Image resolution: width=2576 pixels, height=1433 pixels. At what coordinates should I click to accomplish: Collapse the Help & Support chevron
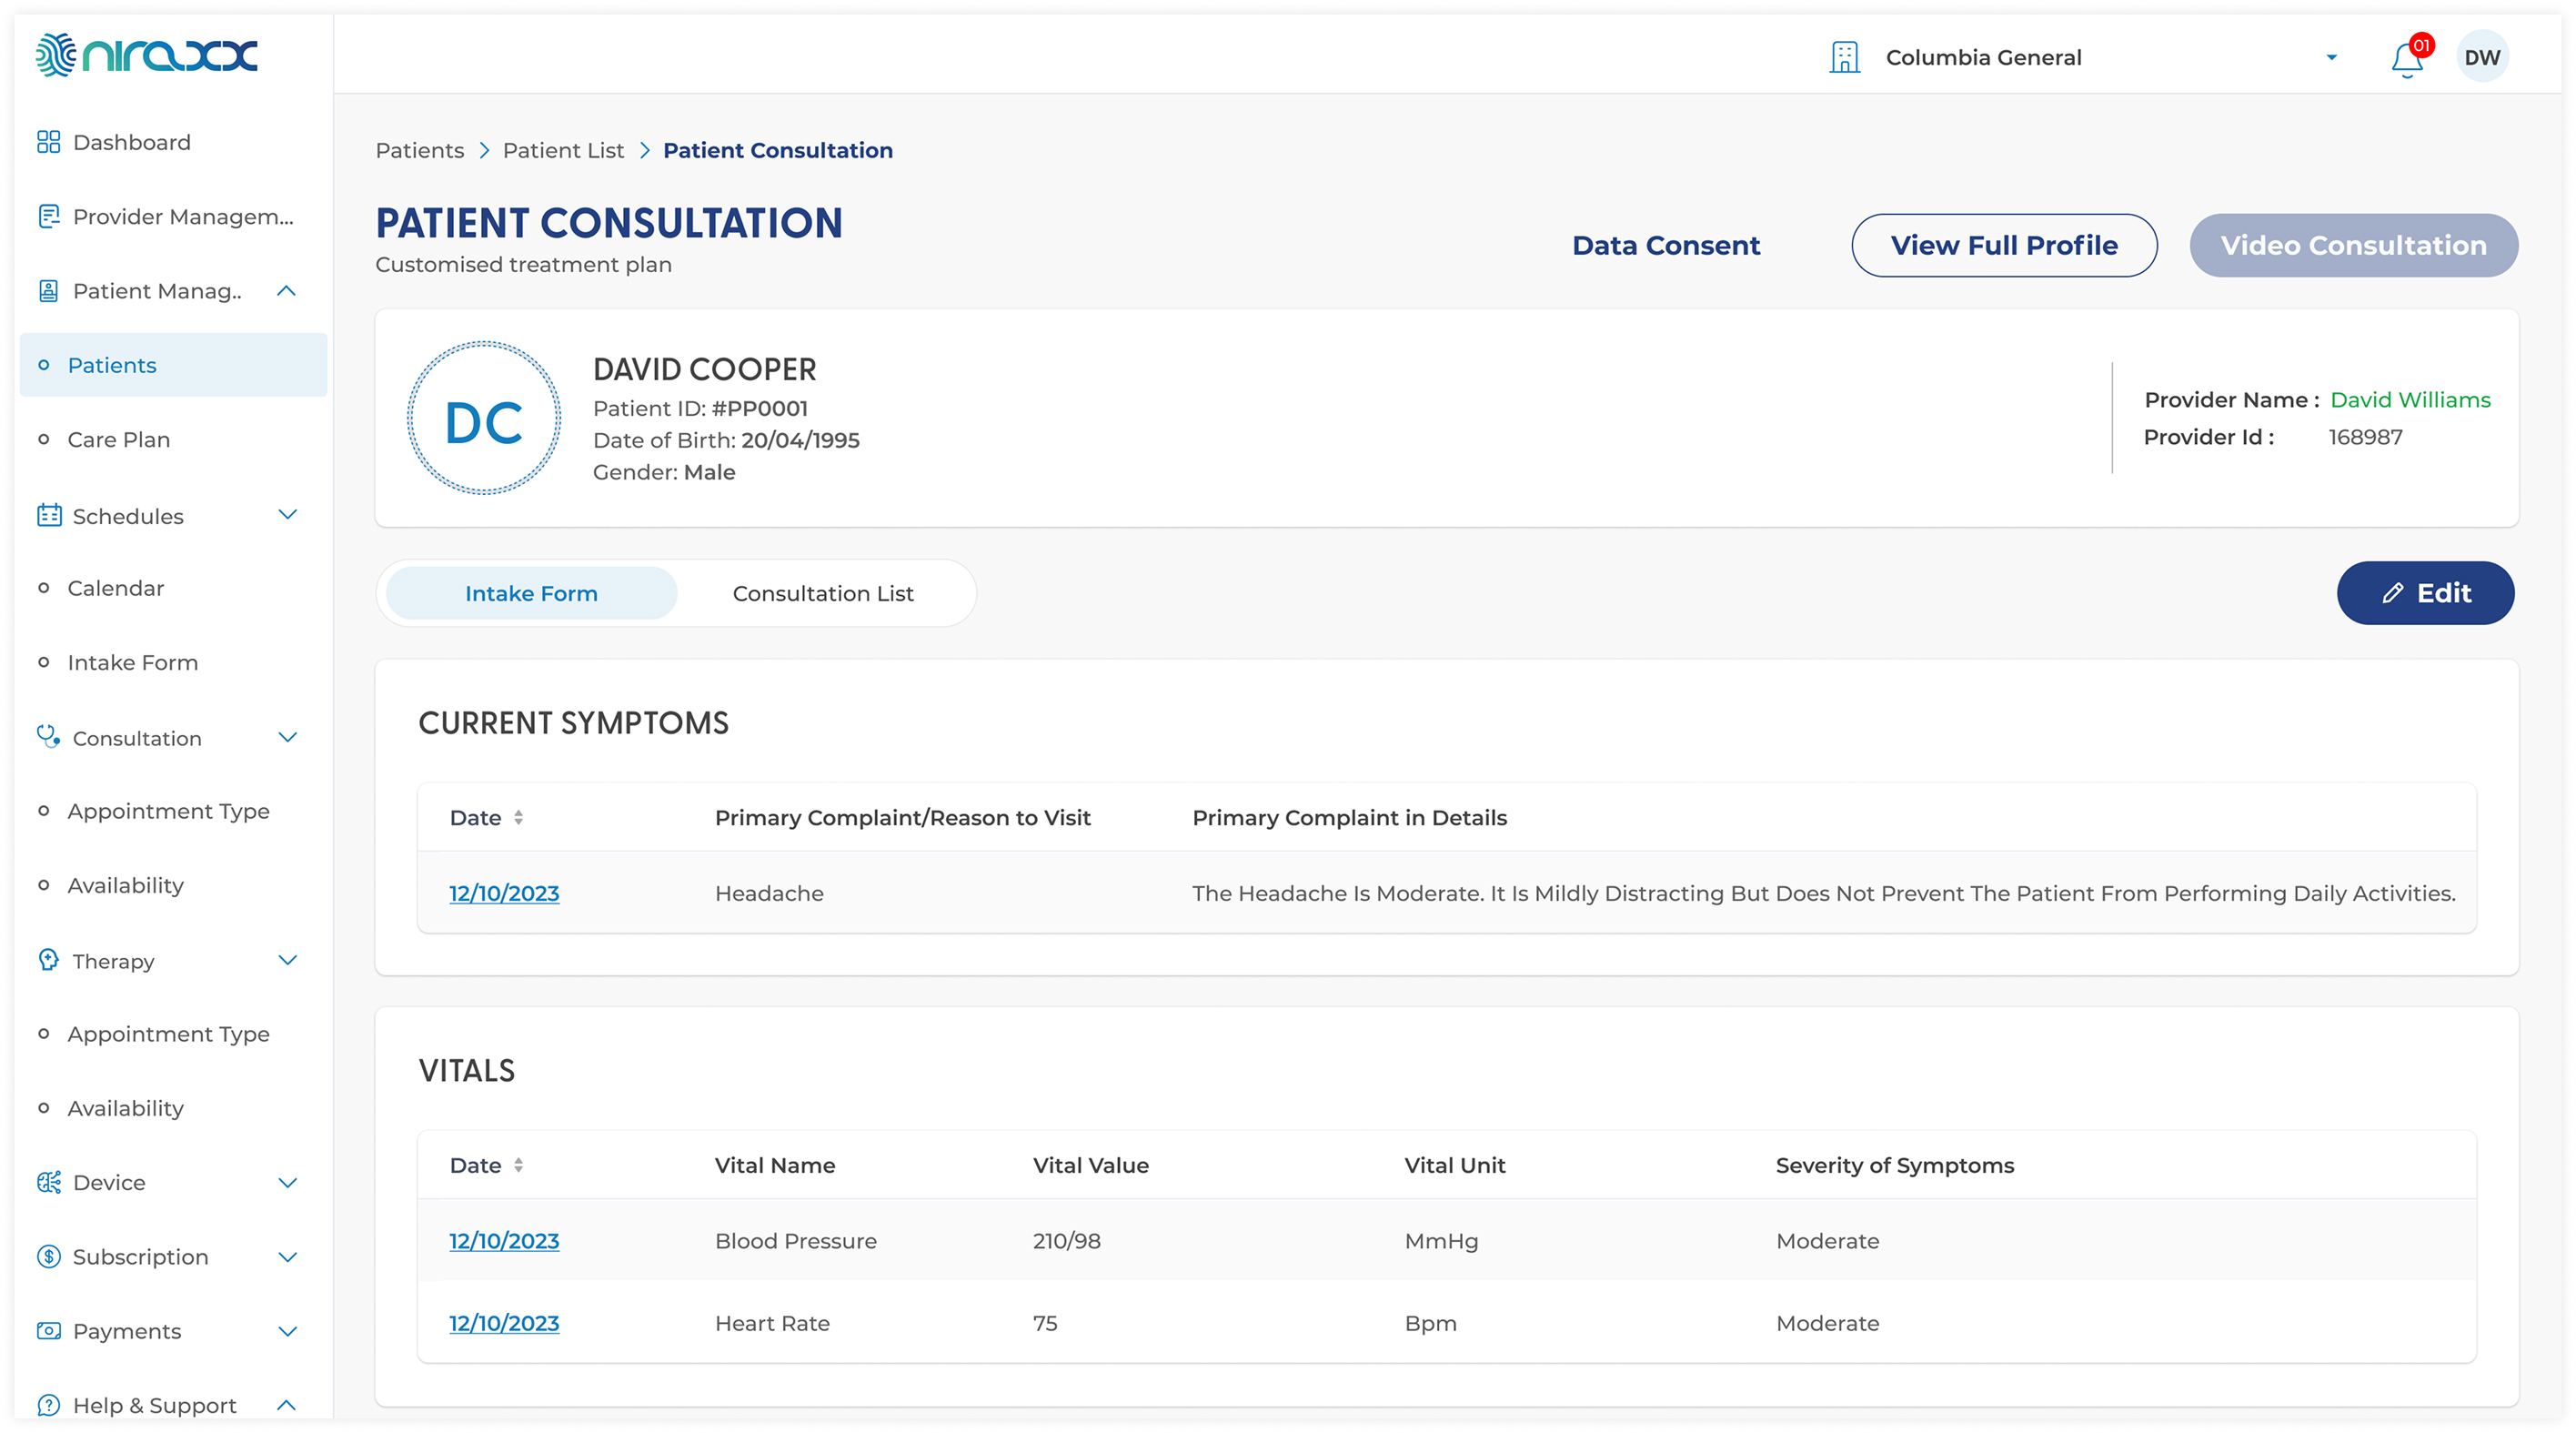[286, 1404]
